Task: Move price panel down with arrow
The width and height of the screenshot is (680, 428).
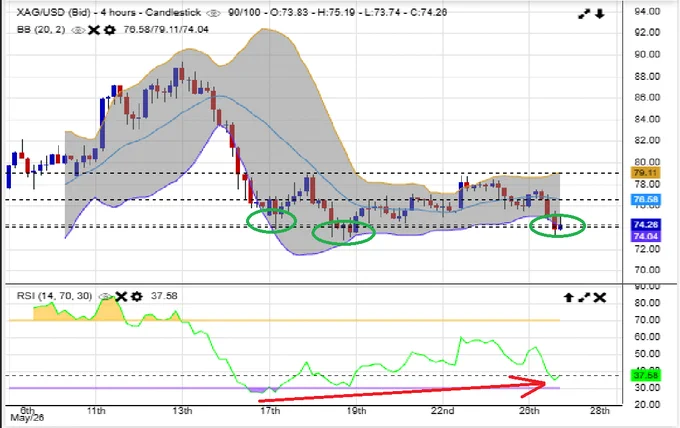Action: pyautogui.click(x=600, y=14)
